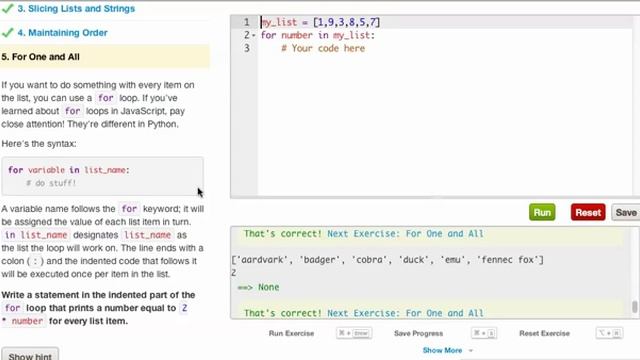Collapse the for loop fold arrow on line 2
This screenshot has width=640, height=360.
253,36
